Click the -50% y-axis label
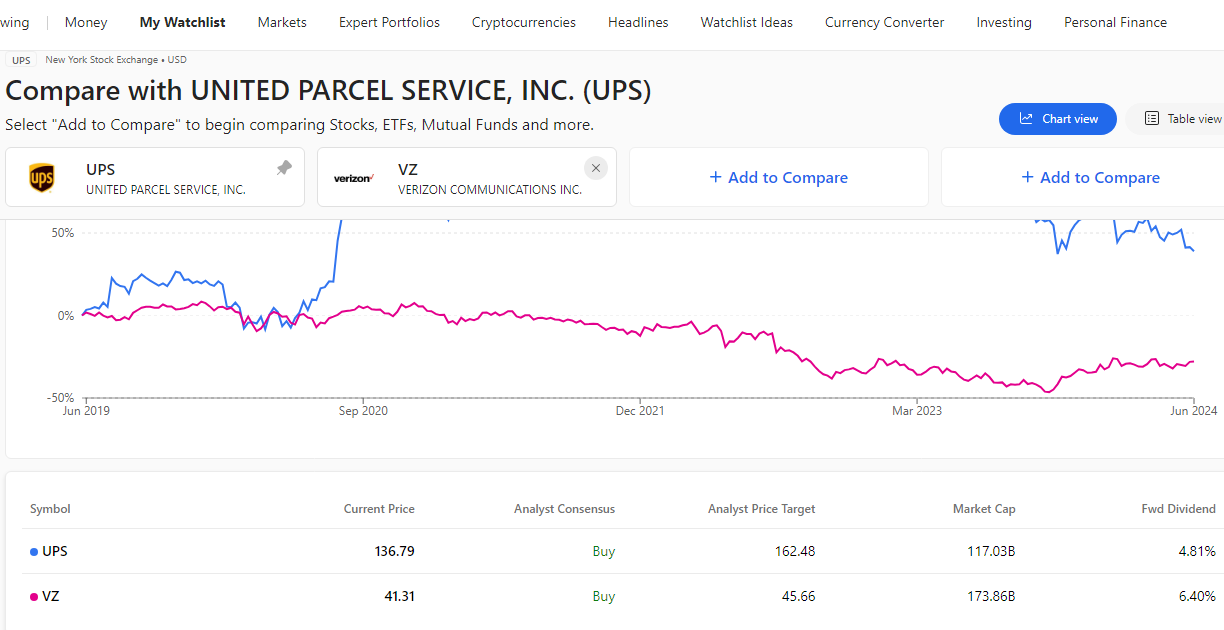 60,398
